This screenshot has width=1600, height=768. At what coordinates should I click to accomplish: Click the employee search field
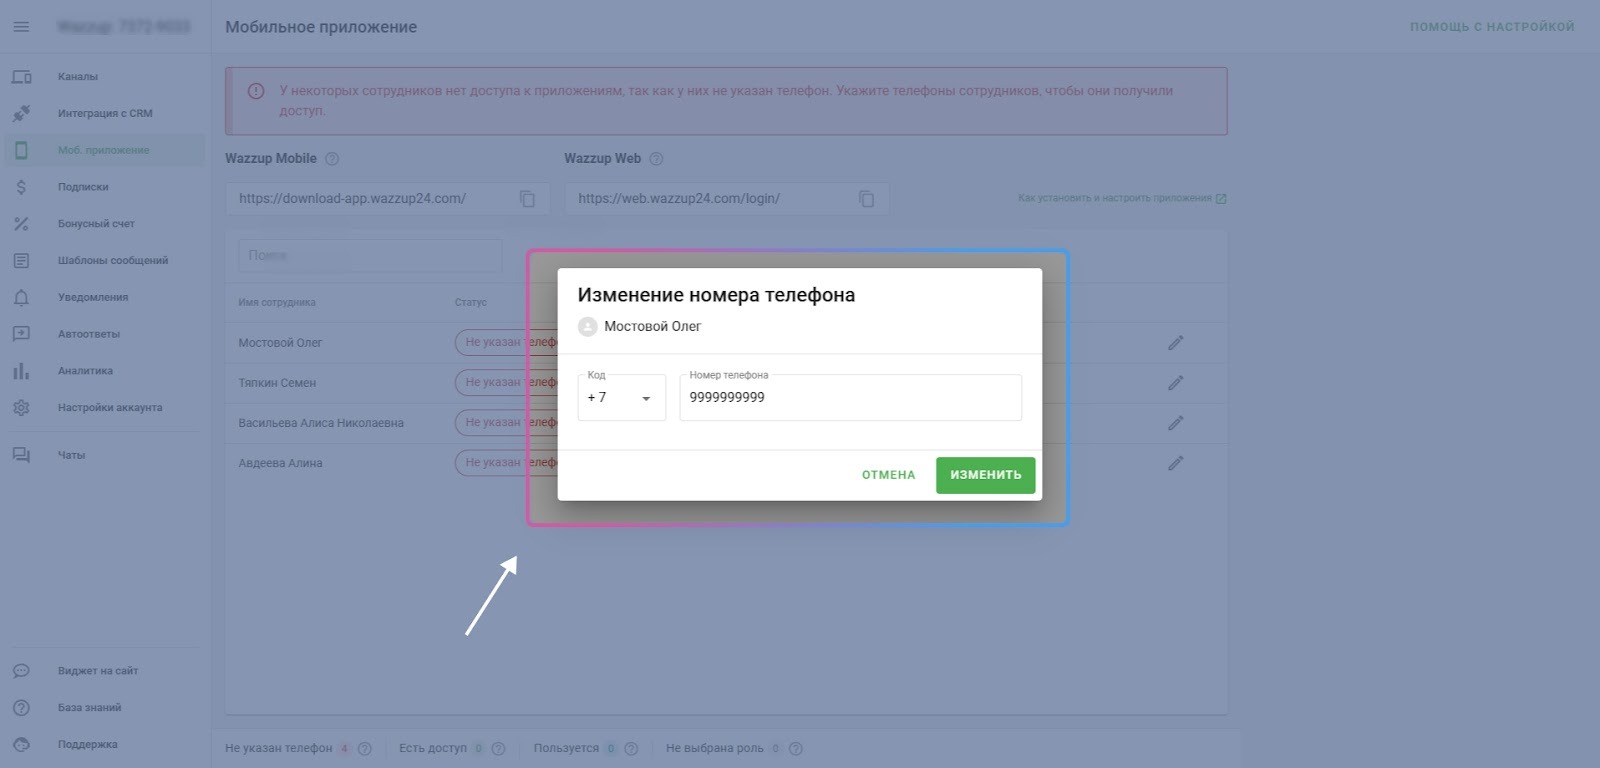(x=370, y=256)
